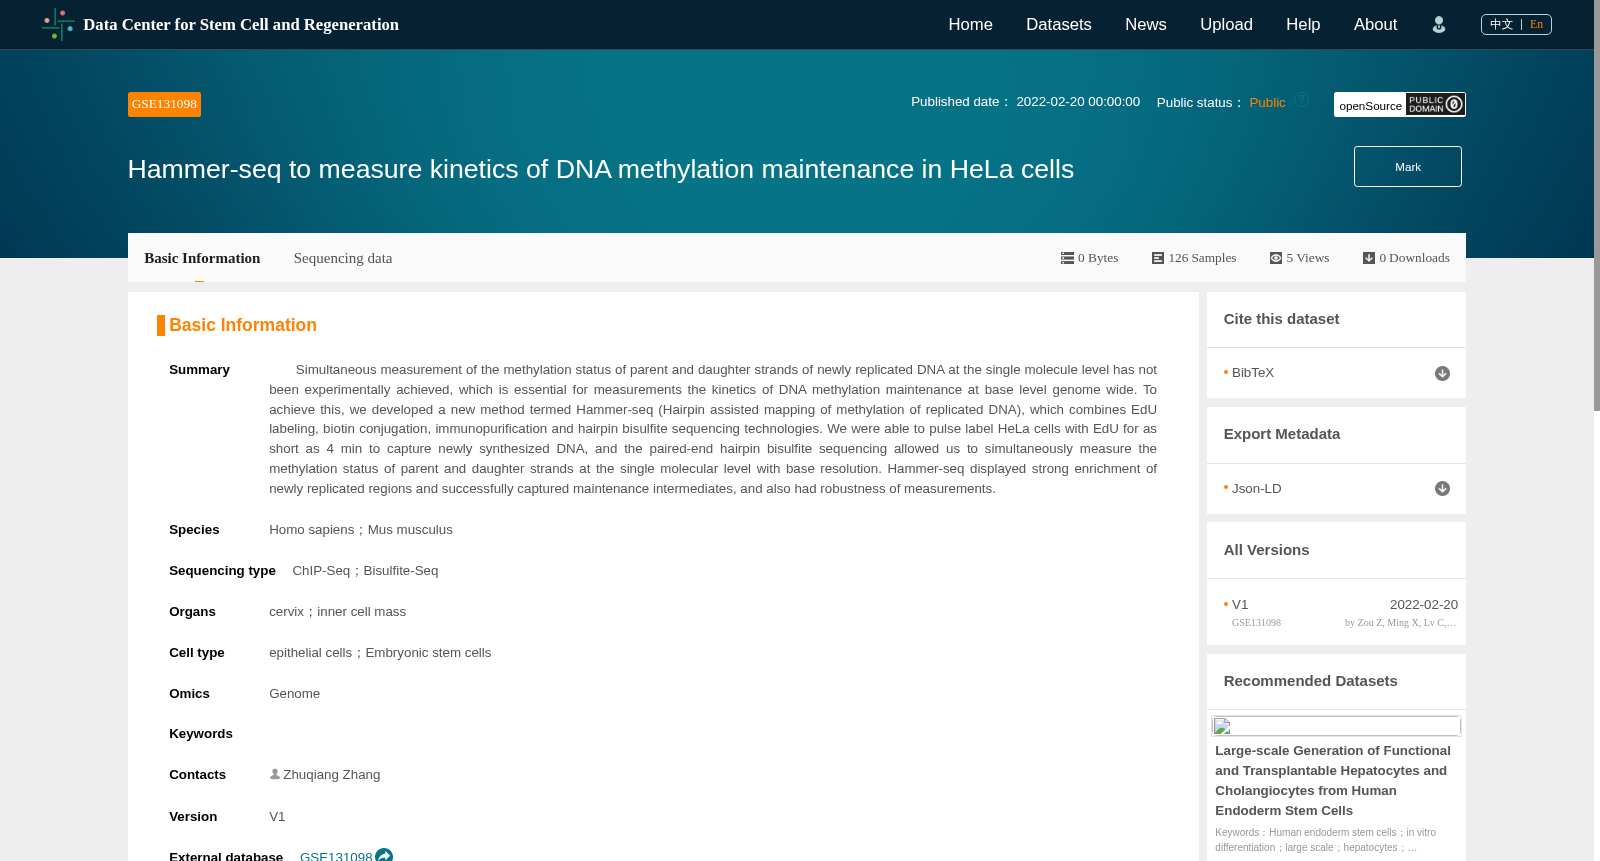Click the Export Metadata heading
Screen dimensions: 1600x861
[x=1281, y=434]
